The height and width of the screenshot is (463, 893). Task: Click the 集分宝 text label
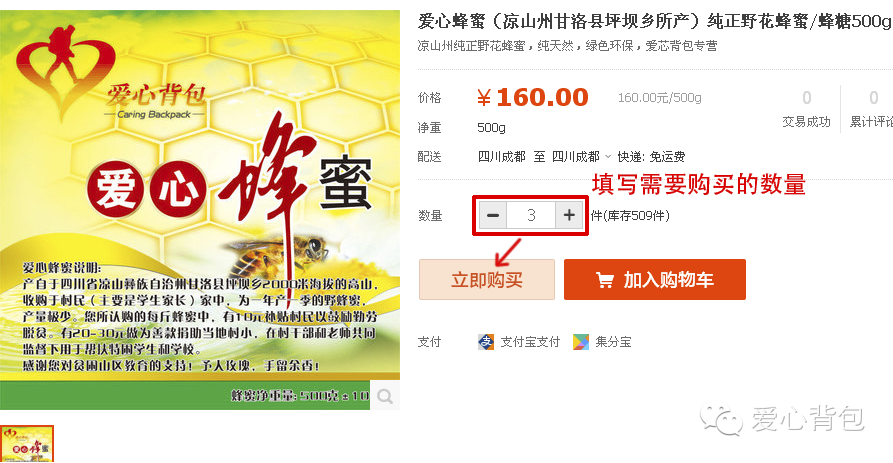(x=613, y=342)
